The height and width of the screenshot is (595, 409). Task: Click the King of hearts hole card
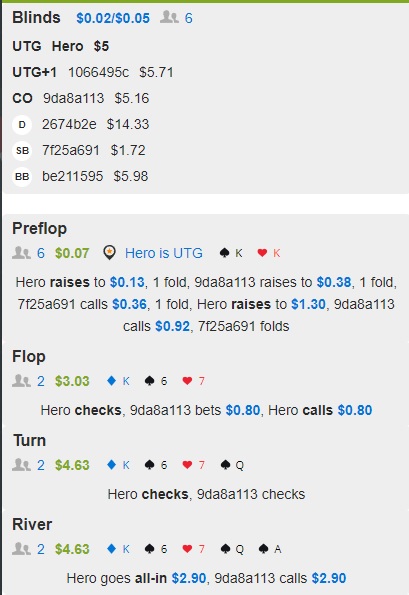click(269, 253)
